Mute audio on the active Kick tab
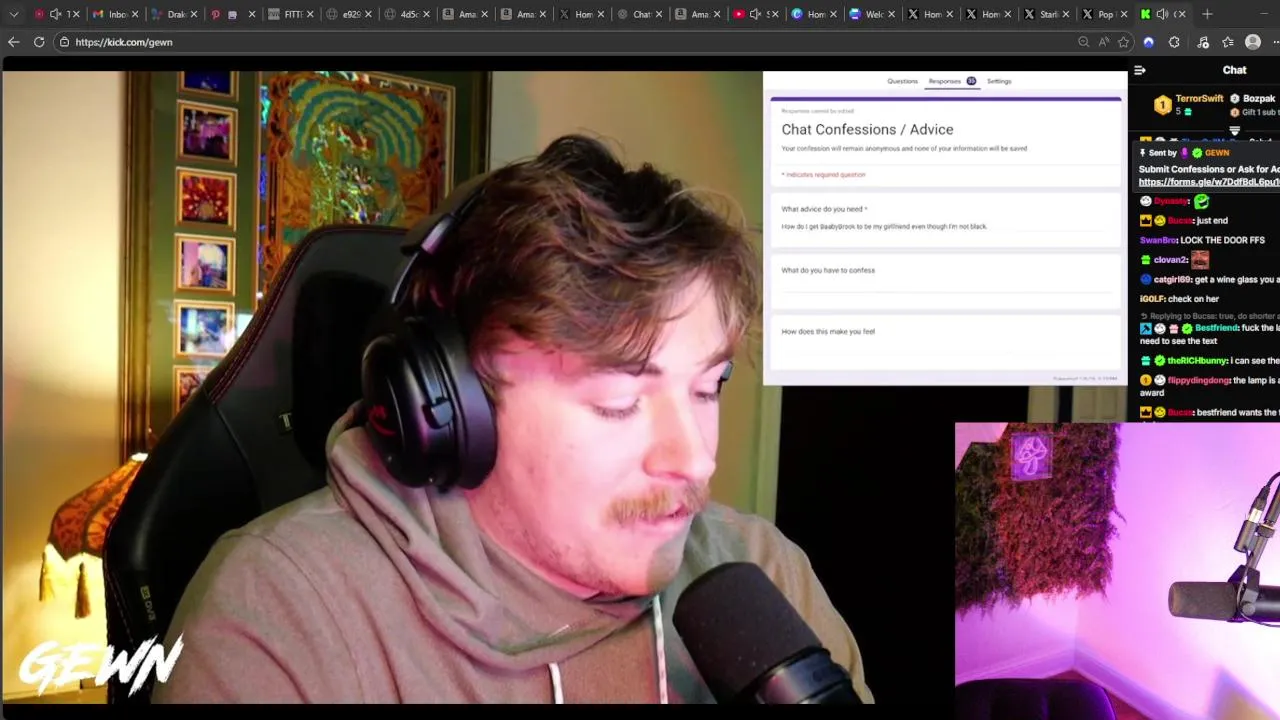 pos(1163,14)
